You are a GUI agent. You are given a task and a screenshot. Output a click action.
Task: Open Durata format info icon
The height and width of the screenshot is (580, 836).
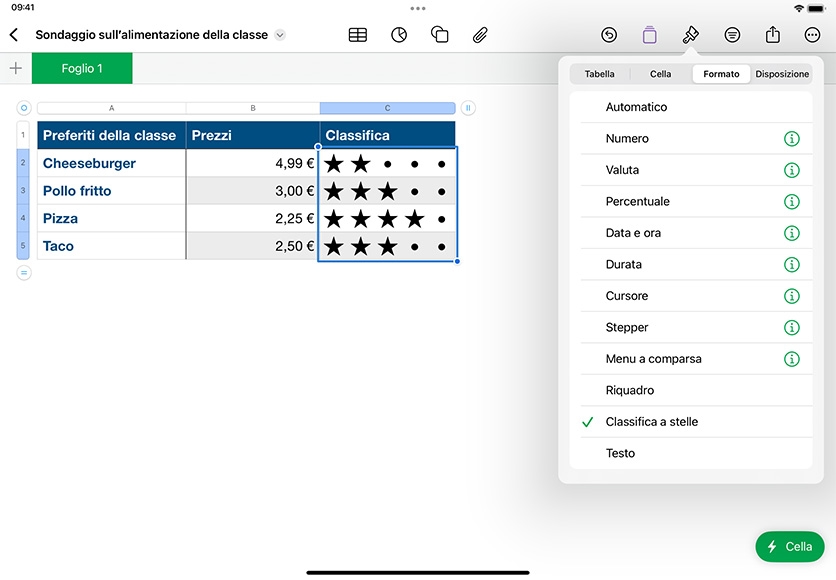point(792,264)
